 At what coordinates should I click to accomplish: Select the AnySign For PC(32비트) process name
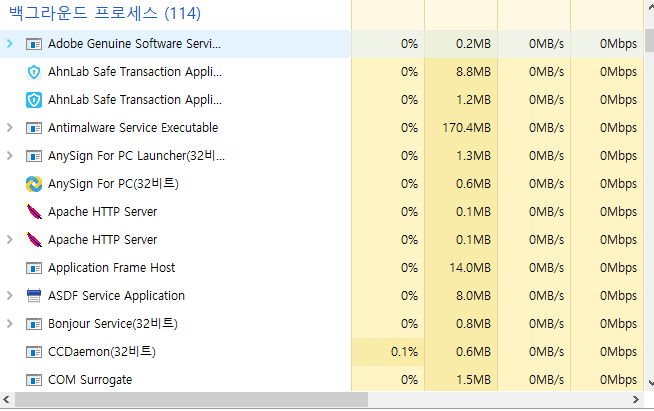(x=113, y=184)
